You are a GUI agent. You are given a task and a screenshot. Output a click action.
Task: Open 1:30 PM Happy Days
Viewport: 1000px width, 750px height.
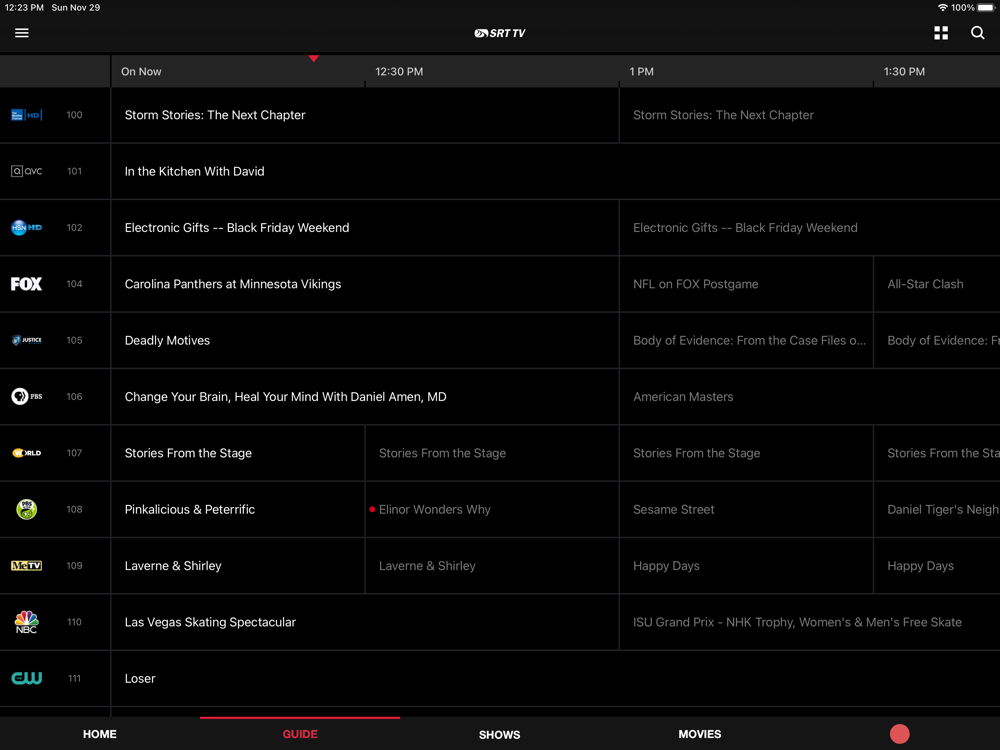pos(937,566)
